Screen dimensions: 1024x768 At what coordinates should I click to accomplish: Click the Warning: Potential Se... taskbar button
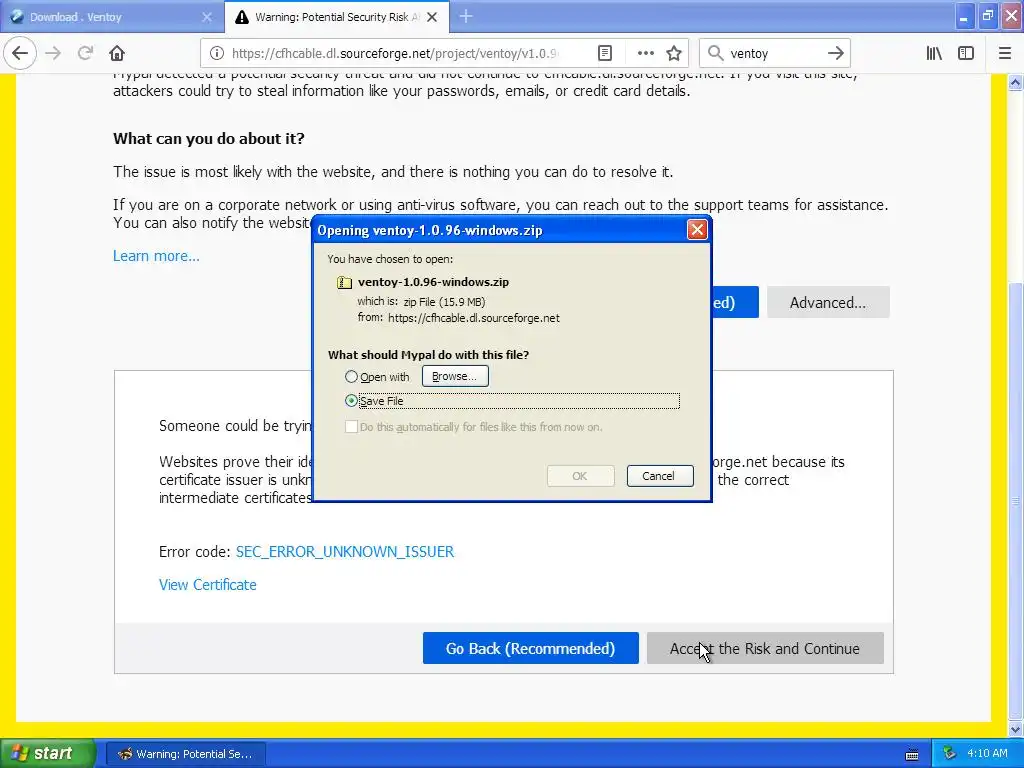185,754
